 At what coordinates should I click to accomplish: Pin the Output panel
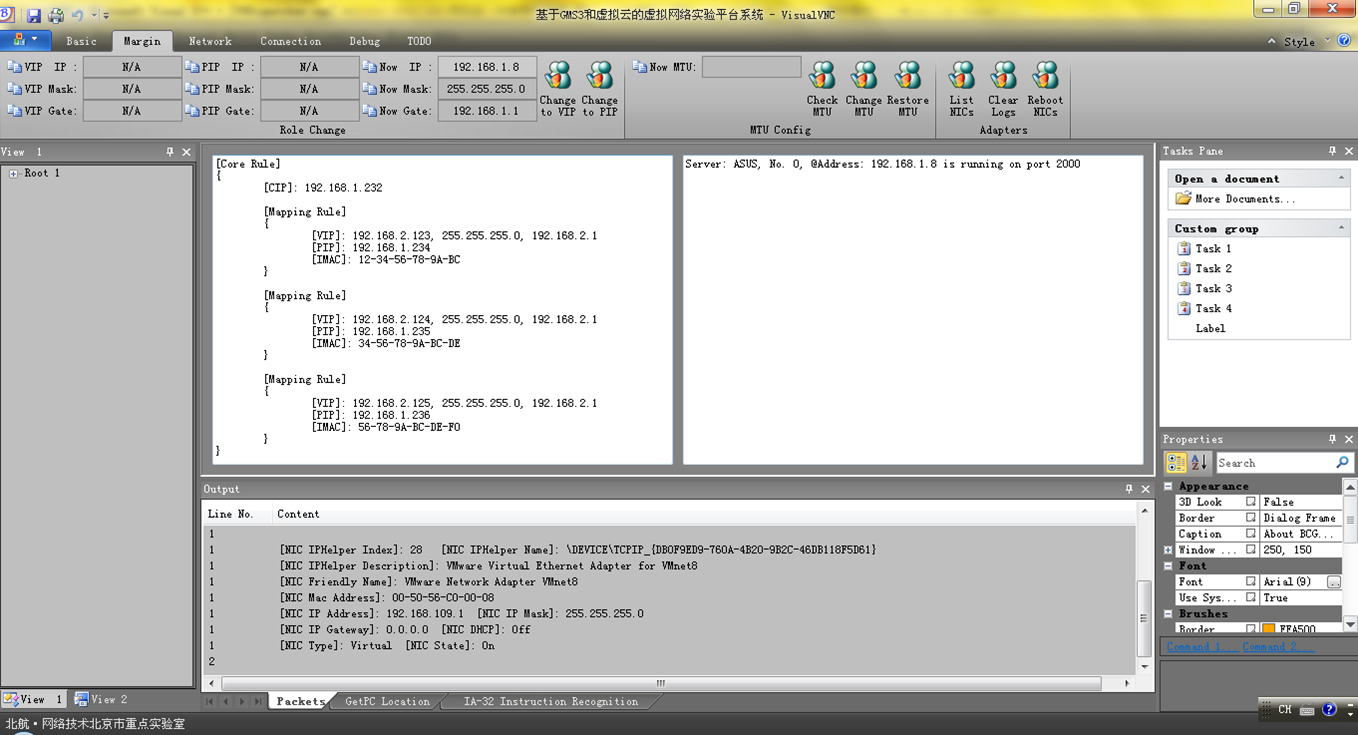click(x=1129, y=489)
